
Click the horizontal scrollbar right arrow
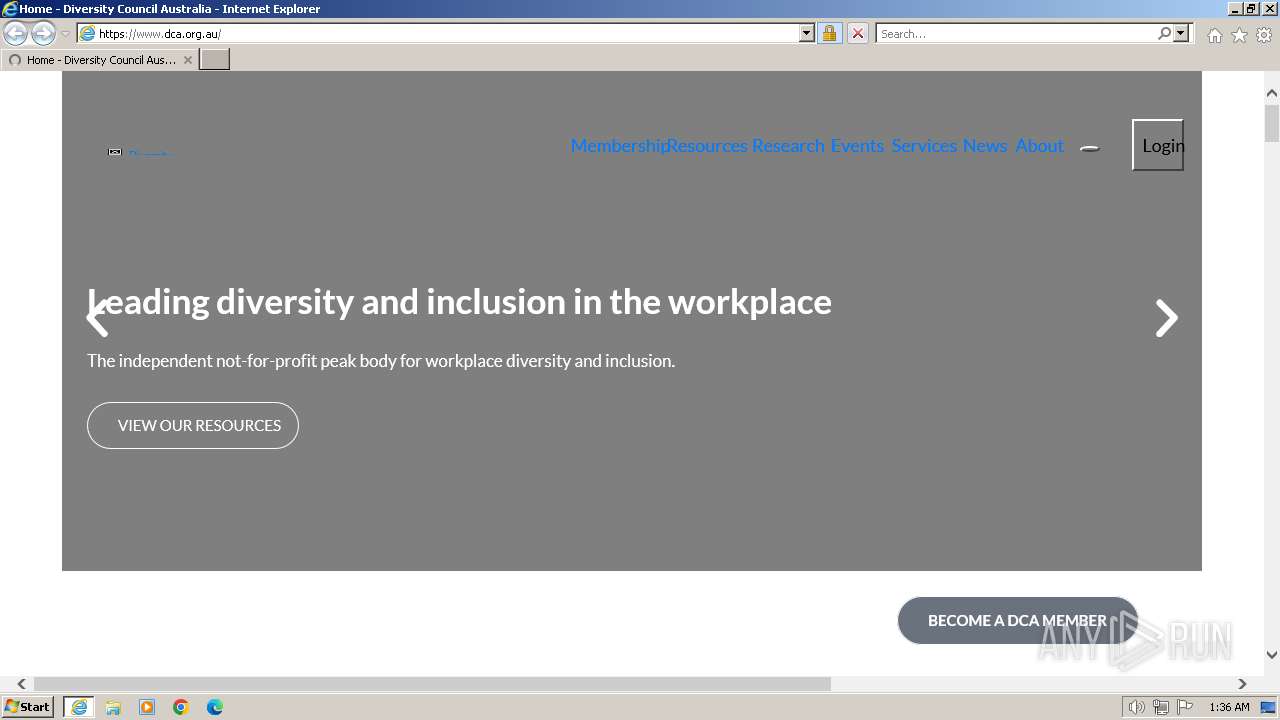pos(1242,684)
